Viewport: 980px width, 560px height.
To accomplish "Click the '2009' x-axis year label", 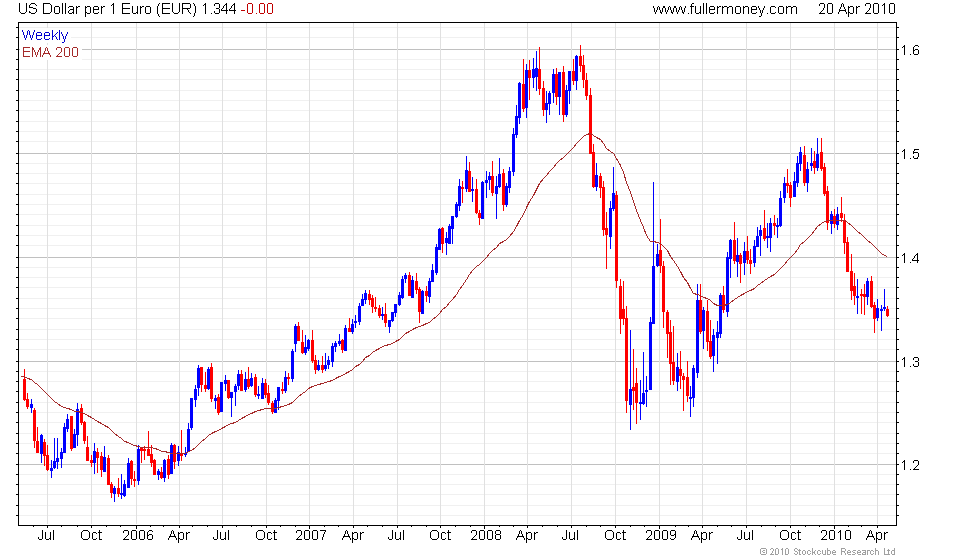I will [661, 536].
